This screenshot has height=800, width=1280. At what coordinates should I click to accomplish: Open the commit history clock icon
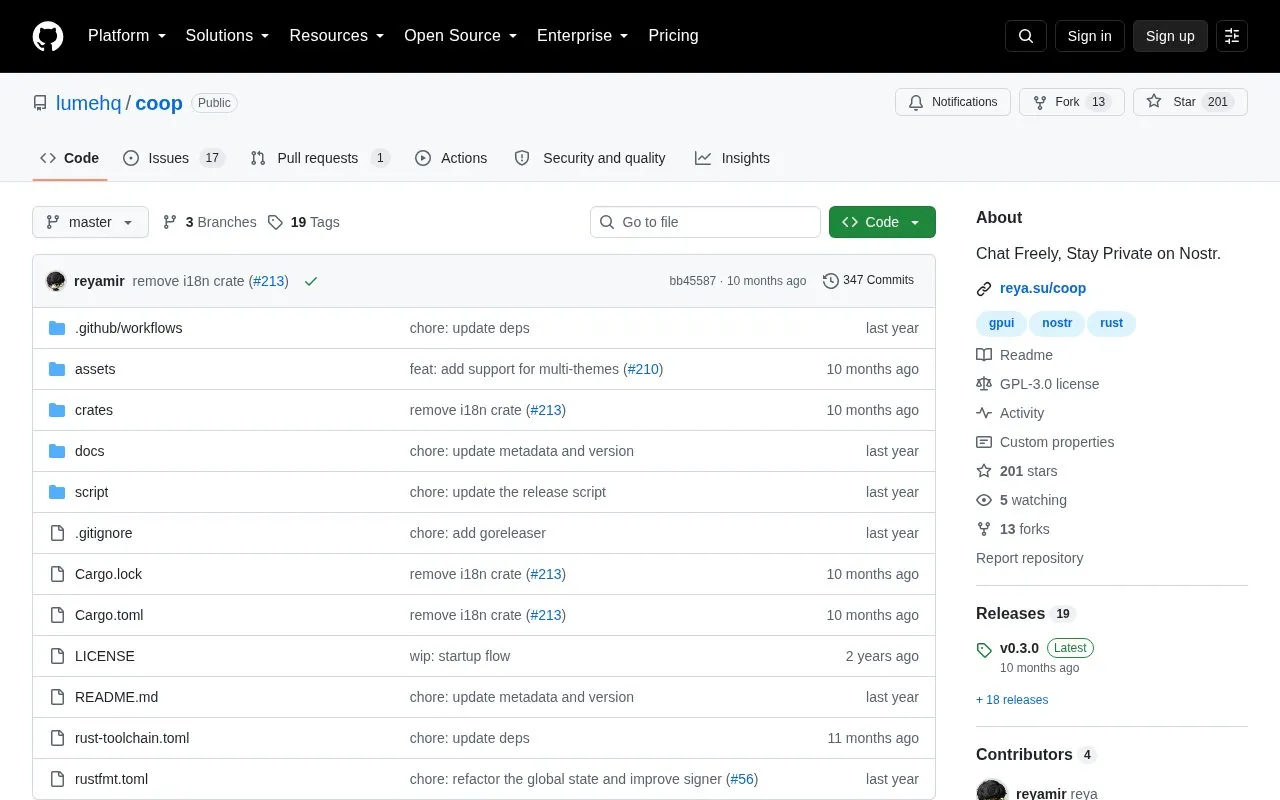830,281
